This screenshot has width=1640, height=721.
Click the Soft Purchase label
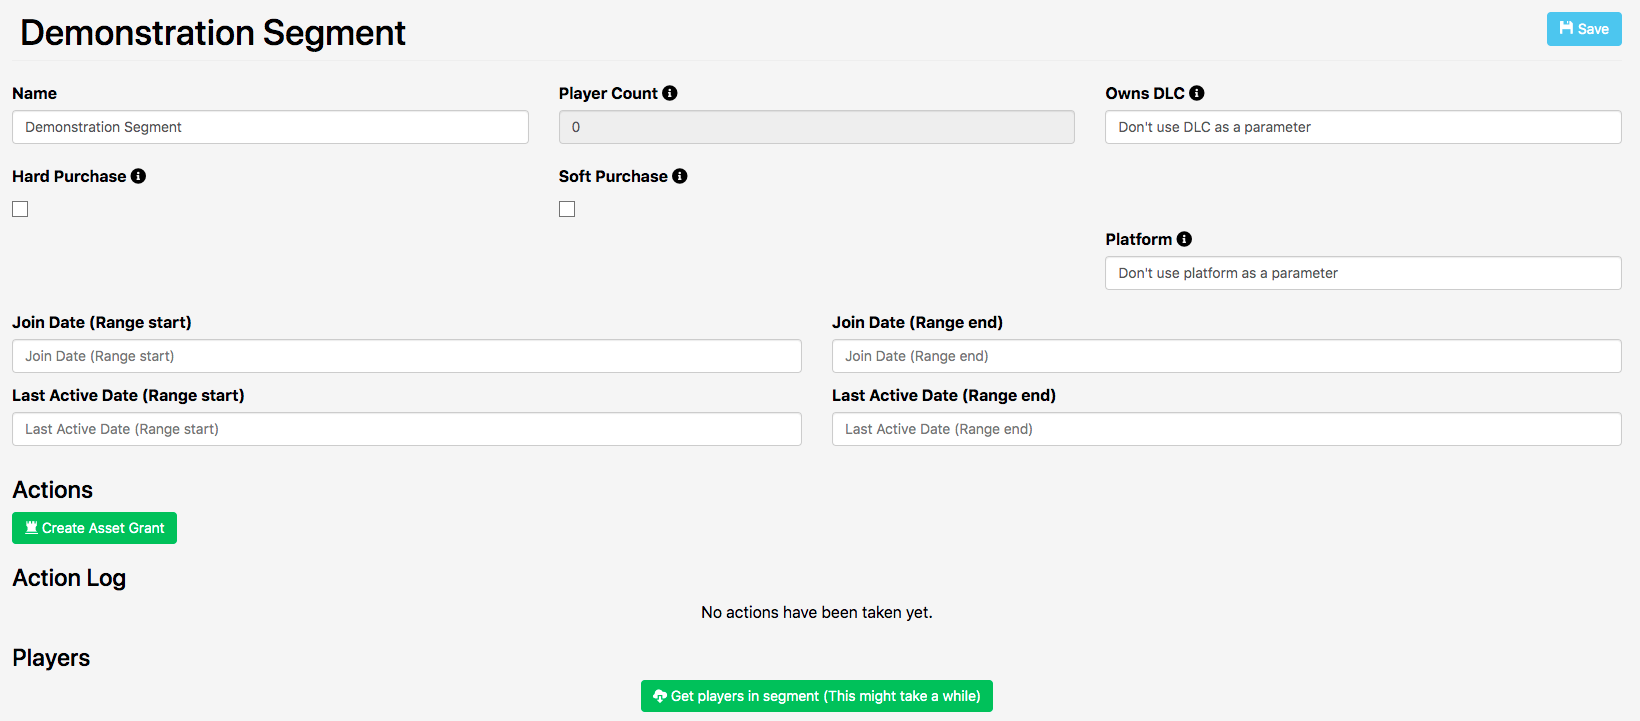(x=613, y=176)
